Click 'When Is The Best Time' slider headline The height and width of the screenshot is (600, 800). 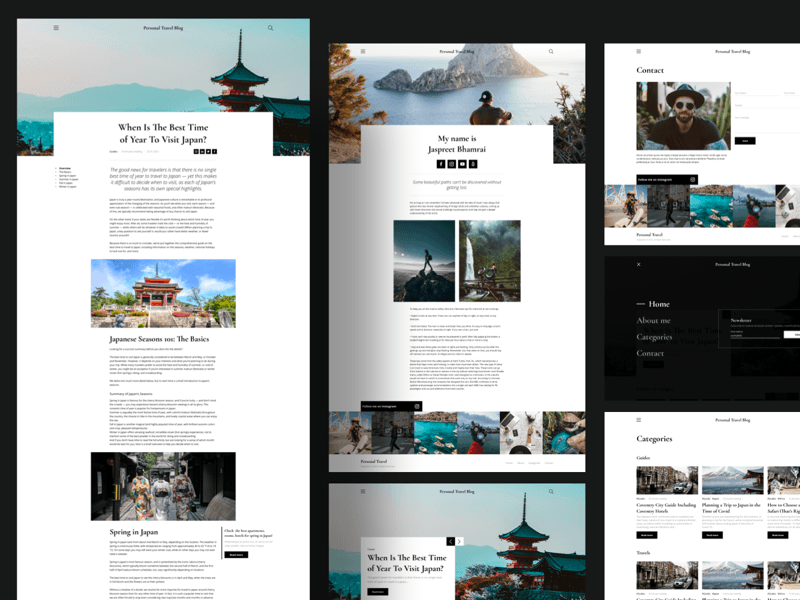tap(407, 563)
